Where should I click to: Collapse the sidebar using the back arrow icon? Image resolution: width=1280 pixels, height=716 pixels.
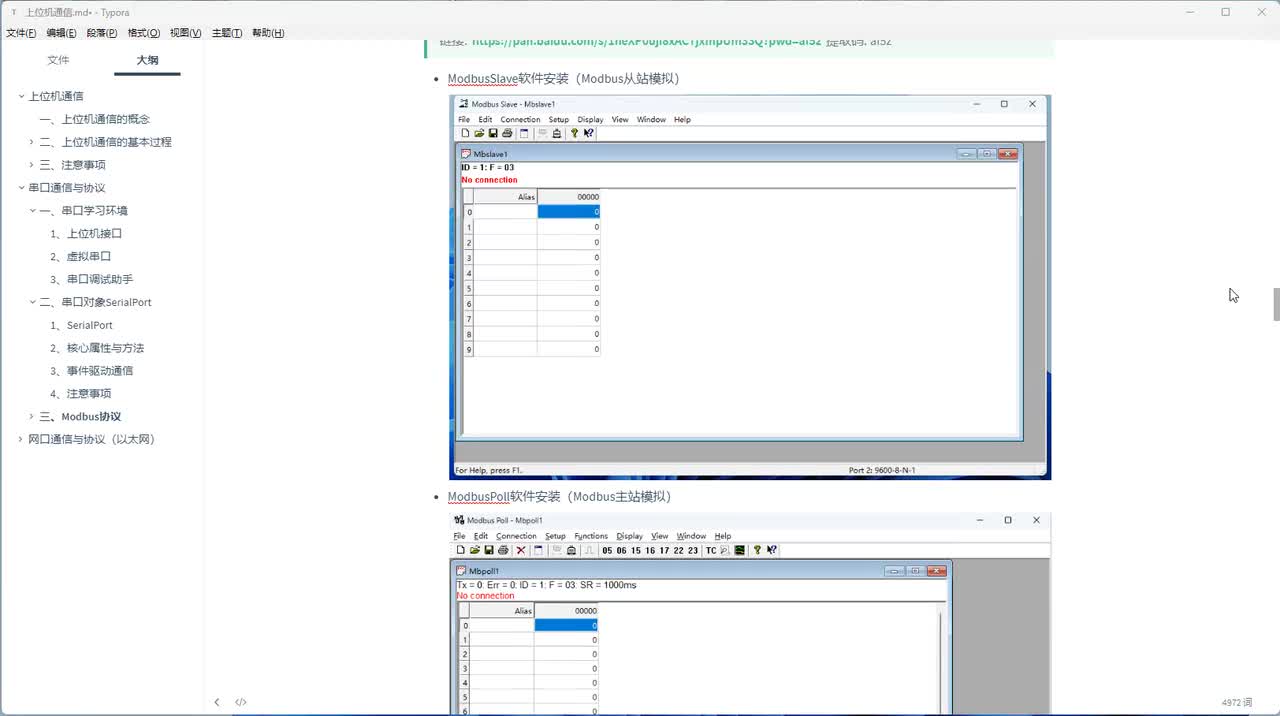click(x=217, y=702)
